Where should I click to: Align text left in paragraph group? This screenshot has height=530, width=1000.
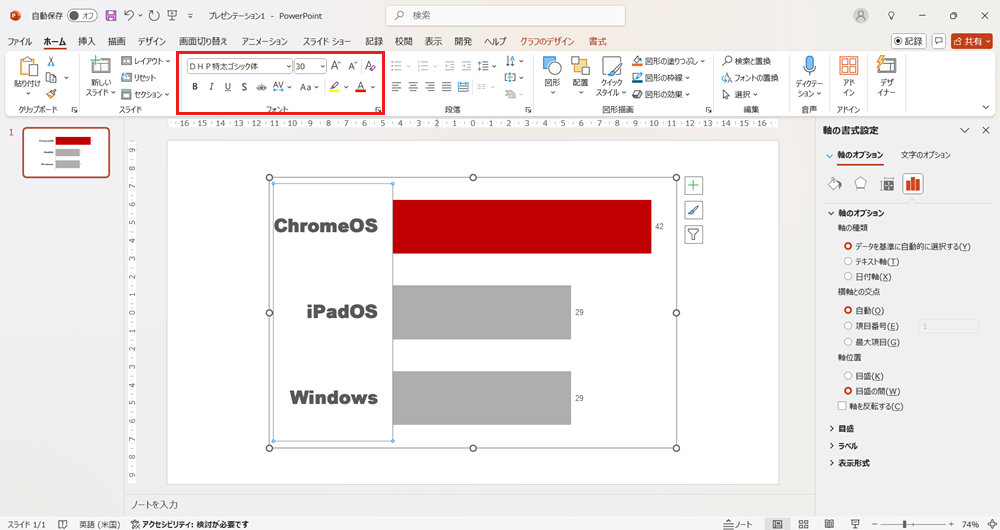pyautogui.click(x=397, y=87)
